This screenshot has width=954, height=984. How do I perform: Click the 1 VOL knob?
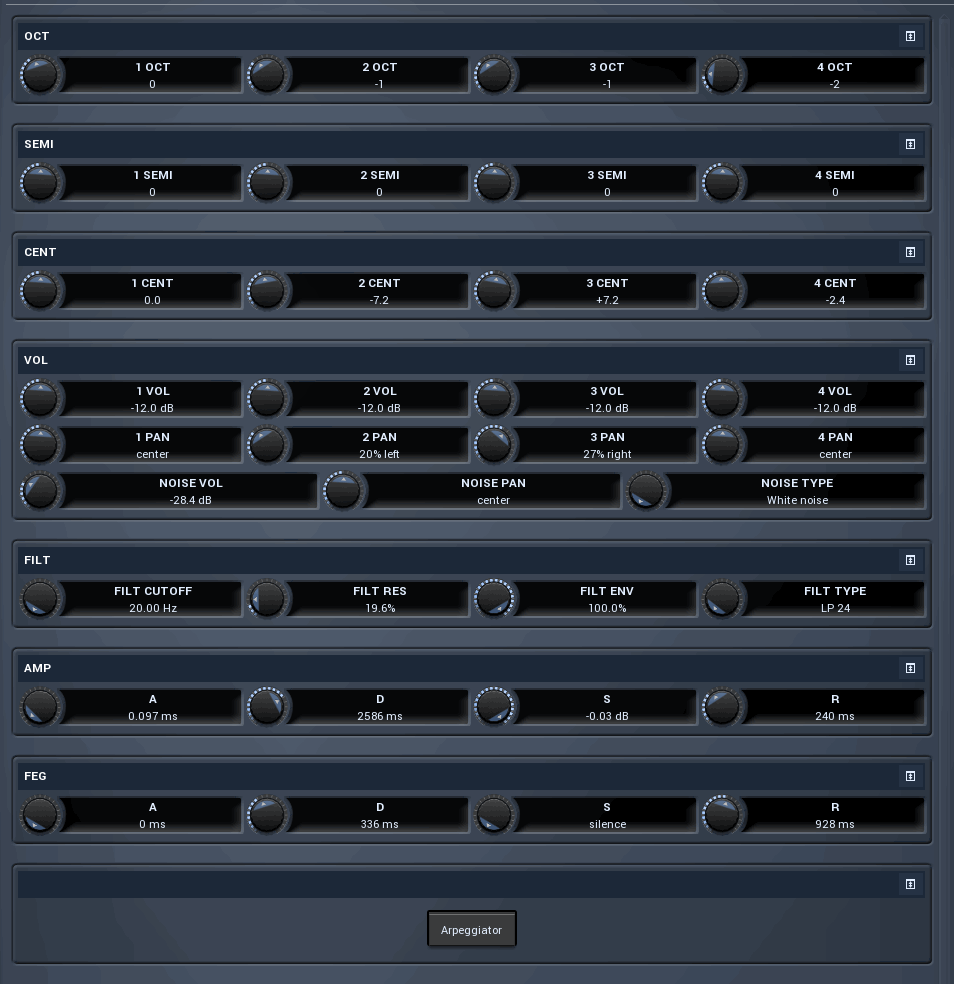[x=40, y=399]
